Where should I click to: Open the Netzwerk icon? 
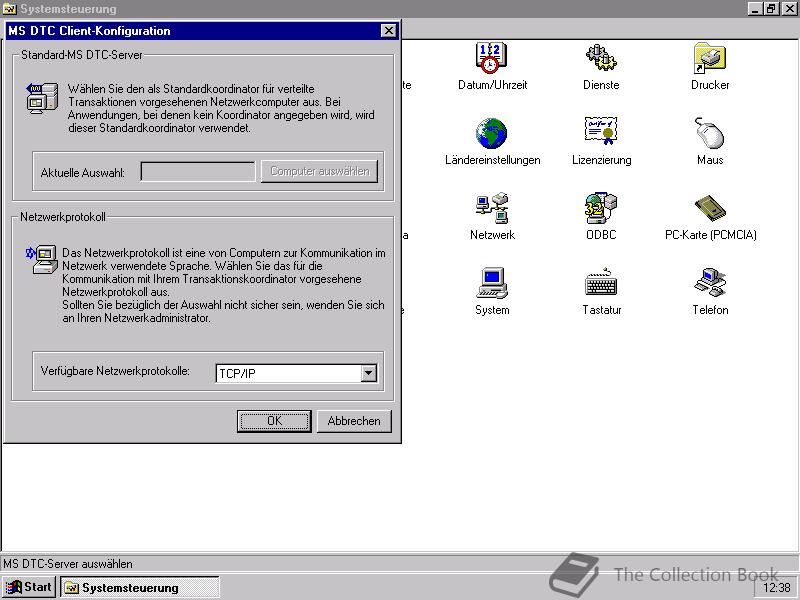coord(492,208)
